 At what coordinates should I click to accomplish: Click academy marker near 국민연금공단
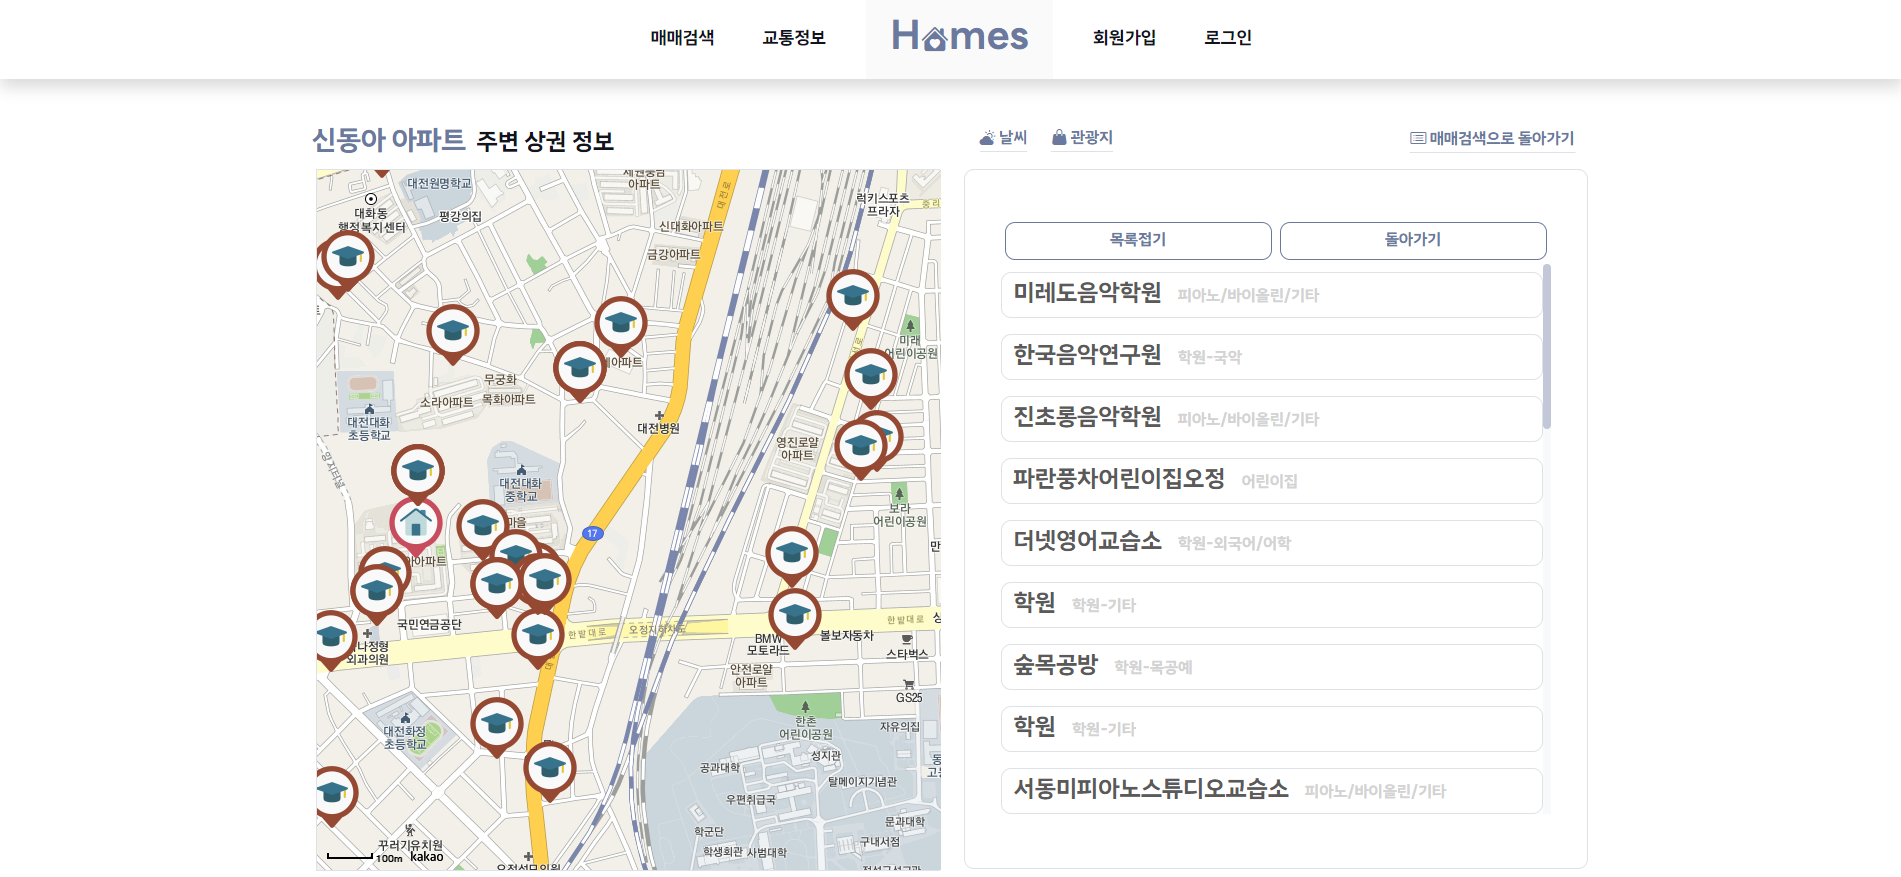click(x=377, y=593)
